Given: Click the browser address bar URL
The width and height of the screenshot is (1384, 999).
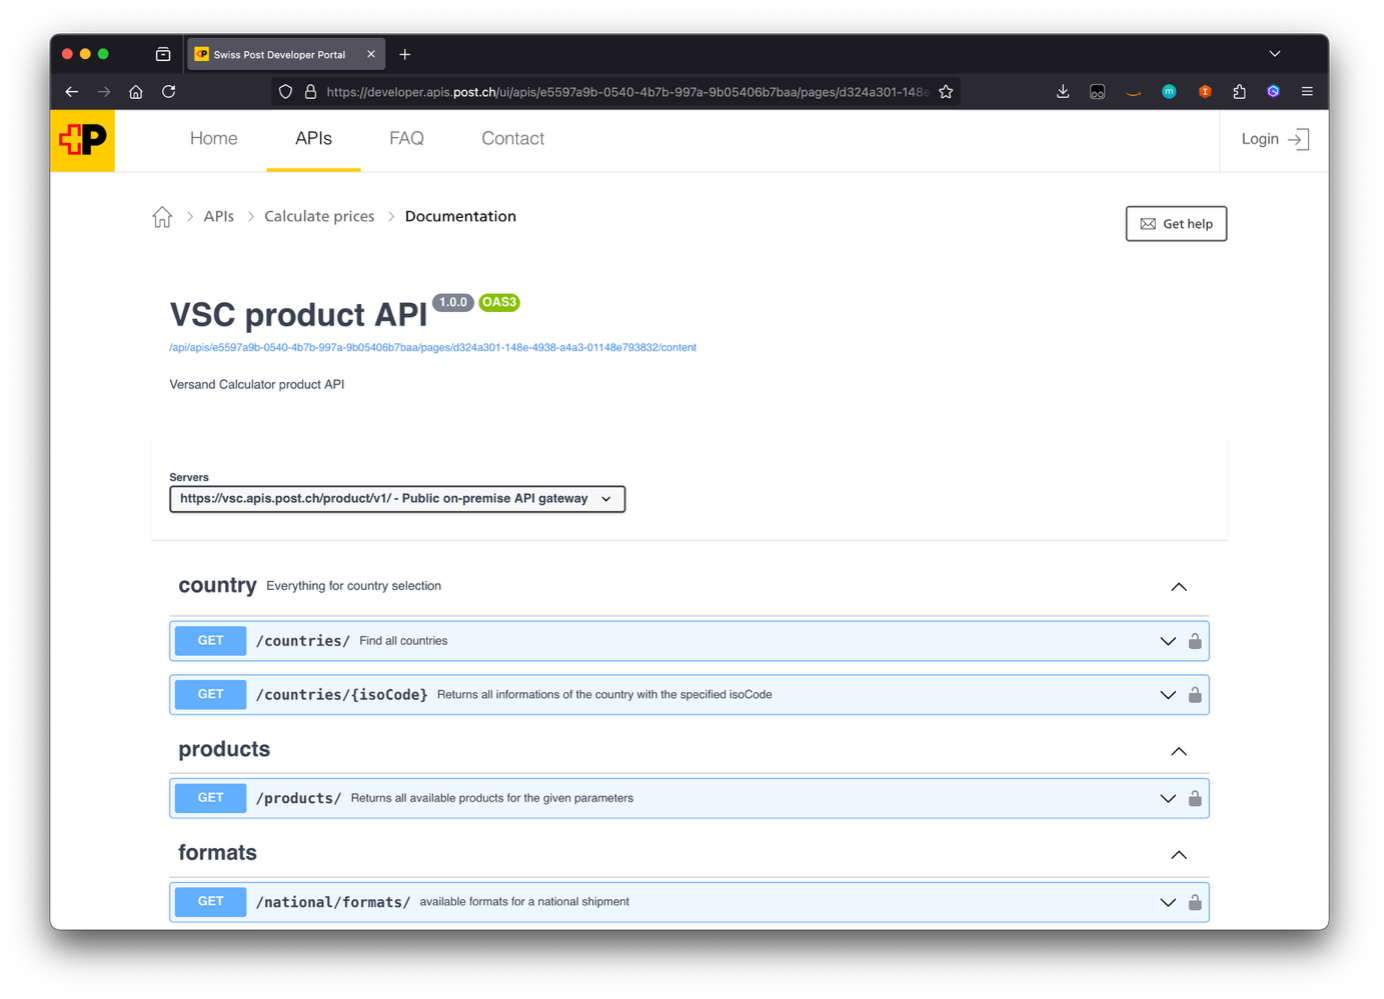Looking at the screenshot, I should pyautogui.click(x=627, y=92).
